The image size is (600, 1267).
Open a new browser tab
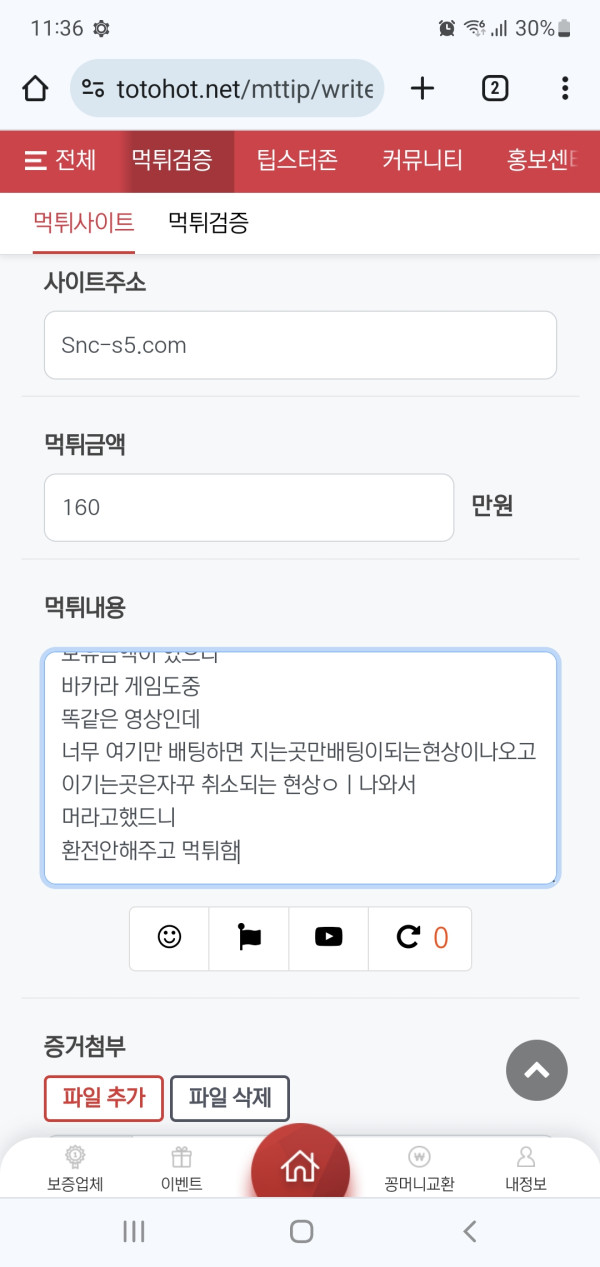423,88
